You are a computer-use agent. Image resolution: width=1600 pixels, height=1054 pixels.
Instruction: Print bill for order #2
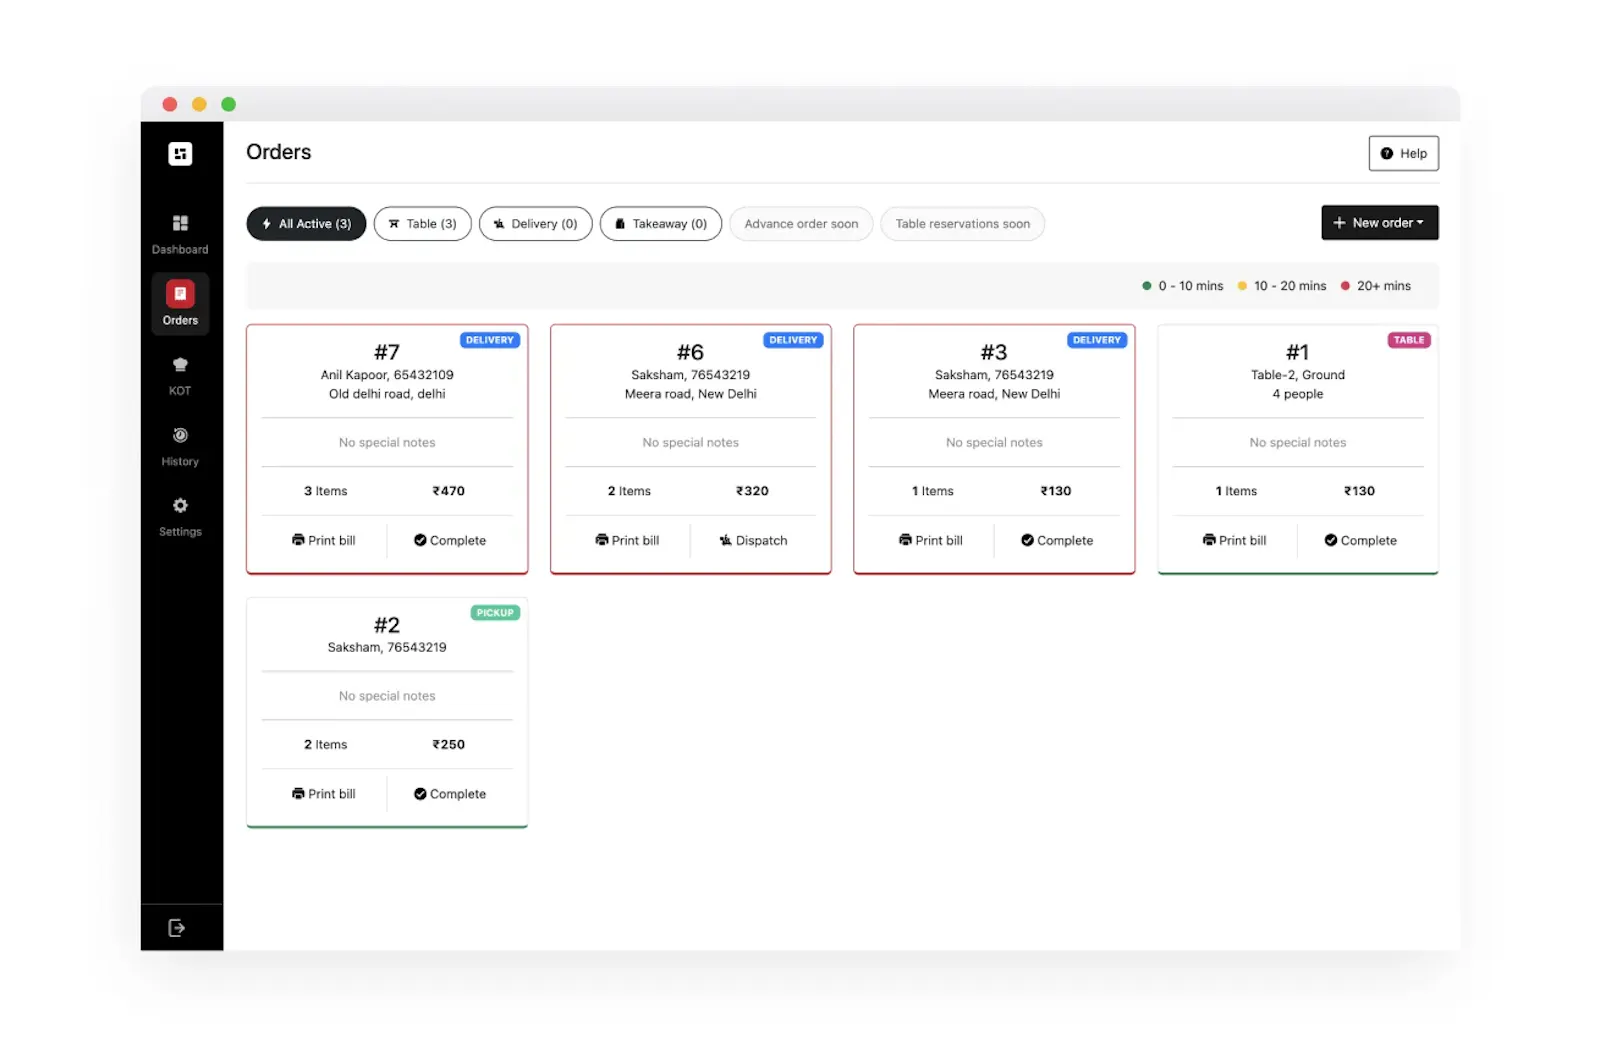pyautogui.click(x=324, y=794)
